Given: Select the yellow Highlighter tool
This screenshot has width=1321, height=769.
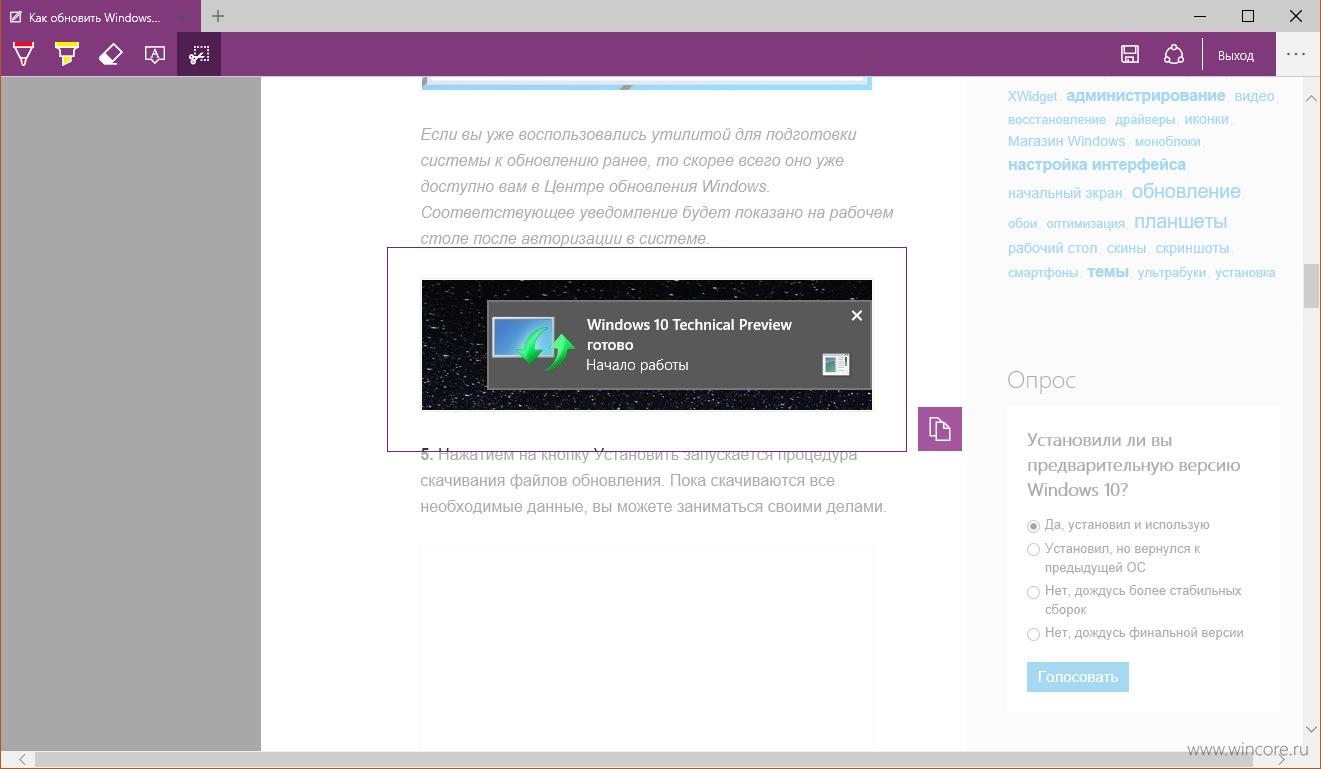Looking at the screenshot, I should pyautogui.click(x=67, y=54).
